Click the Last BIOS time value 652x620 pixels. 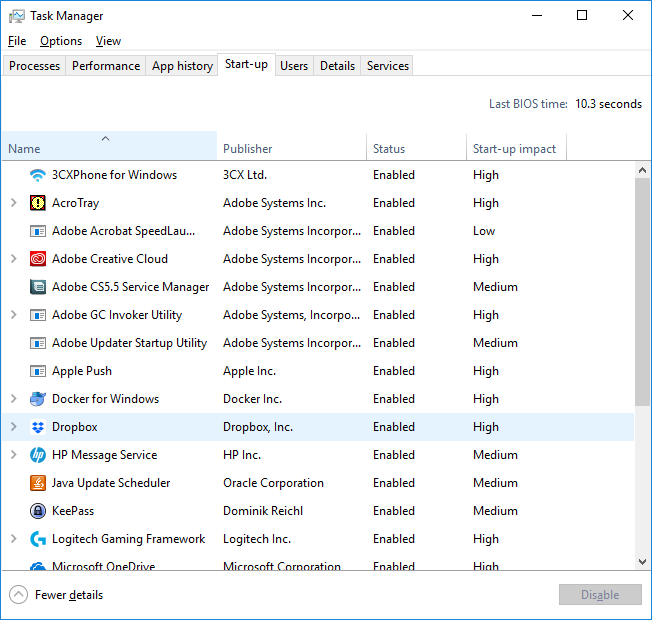click(608, 104)
